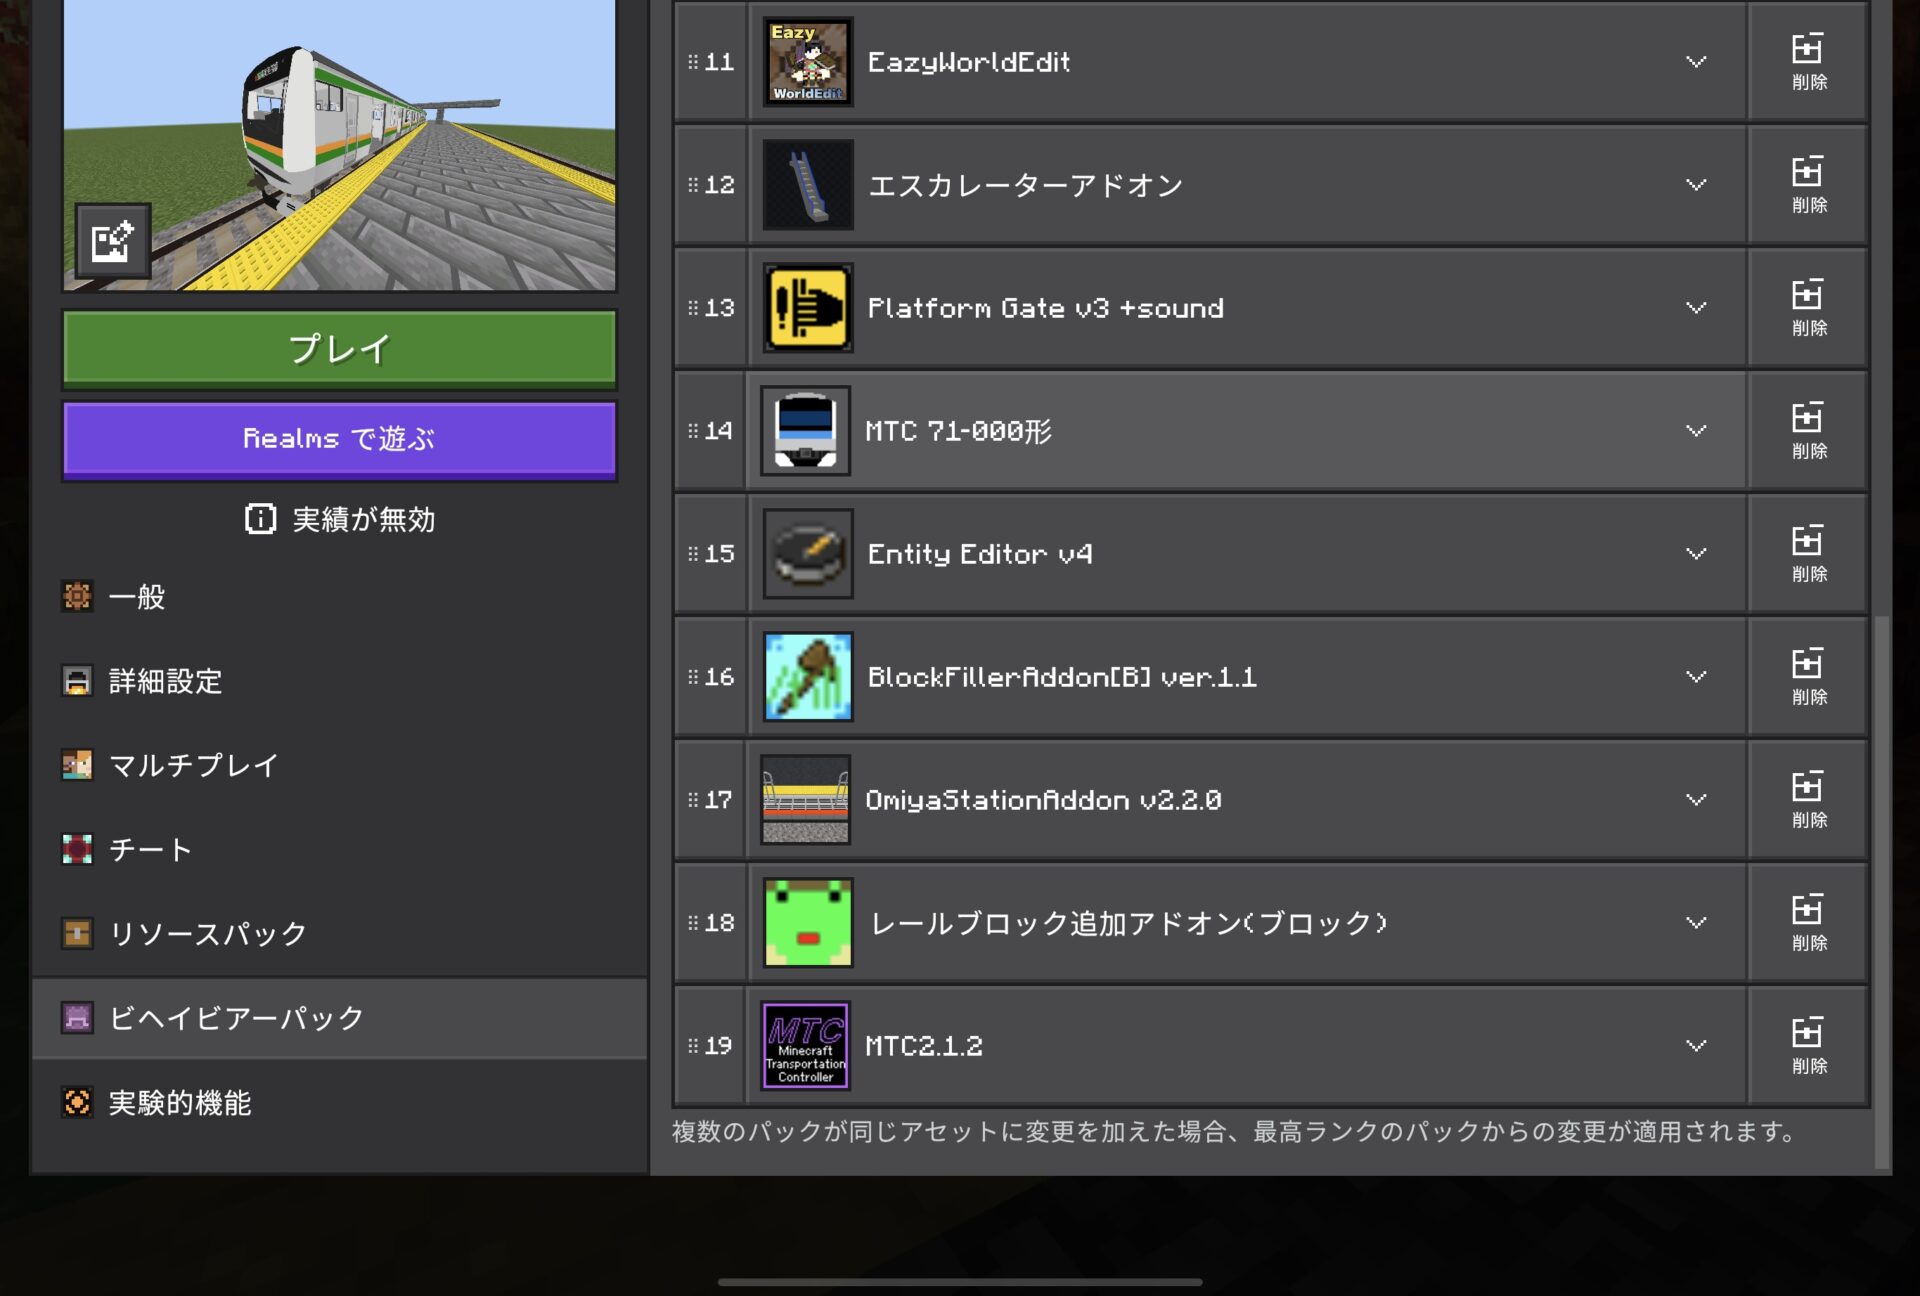The image size is (1920, 1296).
Task: Expand BlockFillerAddon[B] ver.1.1 details
Action: coord(1696,677)
